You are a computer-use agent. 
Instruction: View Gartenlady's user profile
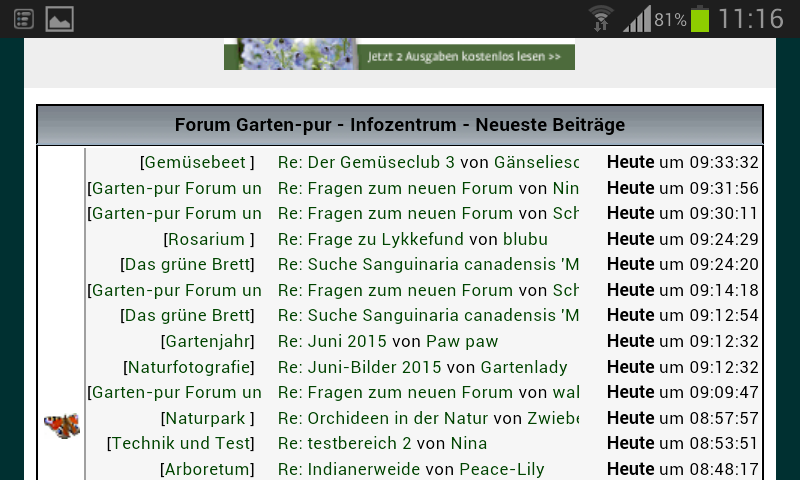(516, 367)
